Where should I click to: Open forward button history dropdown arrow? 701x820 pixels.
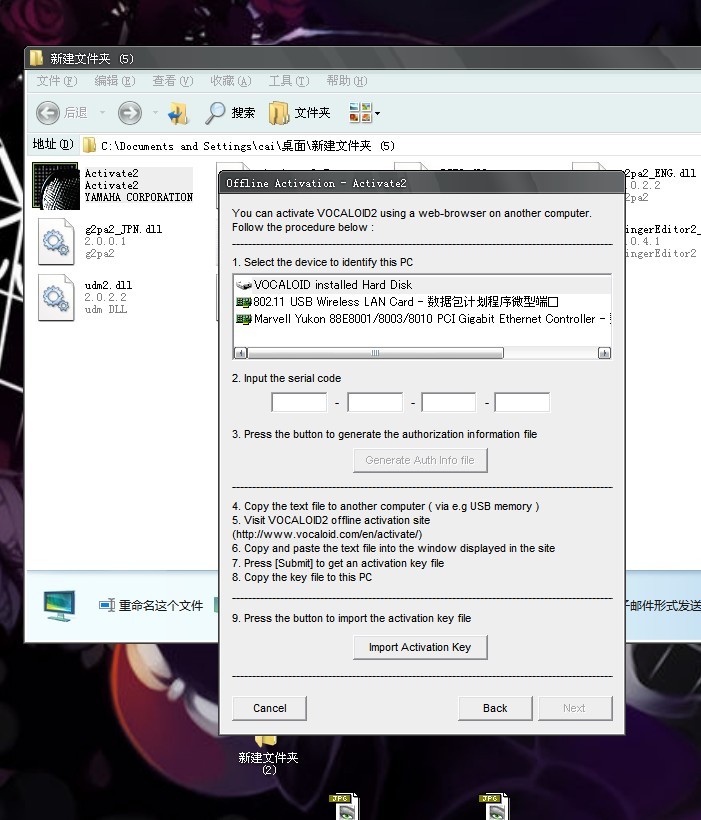(155, 112)
